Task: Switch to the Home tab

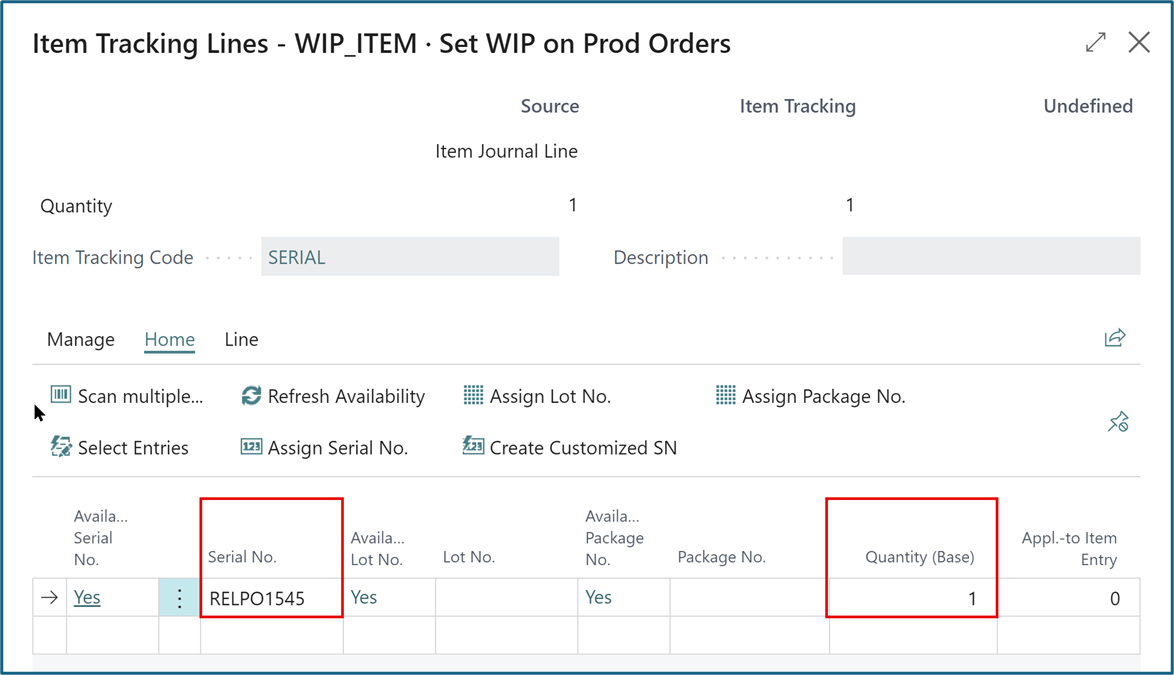Action: tap(169, 339)
